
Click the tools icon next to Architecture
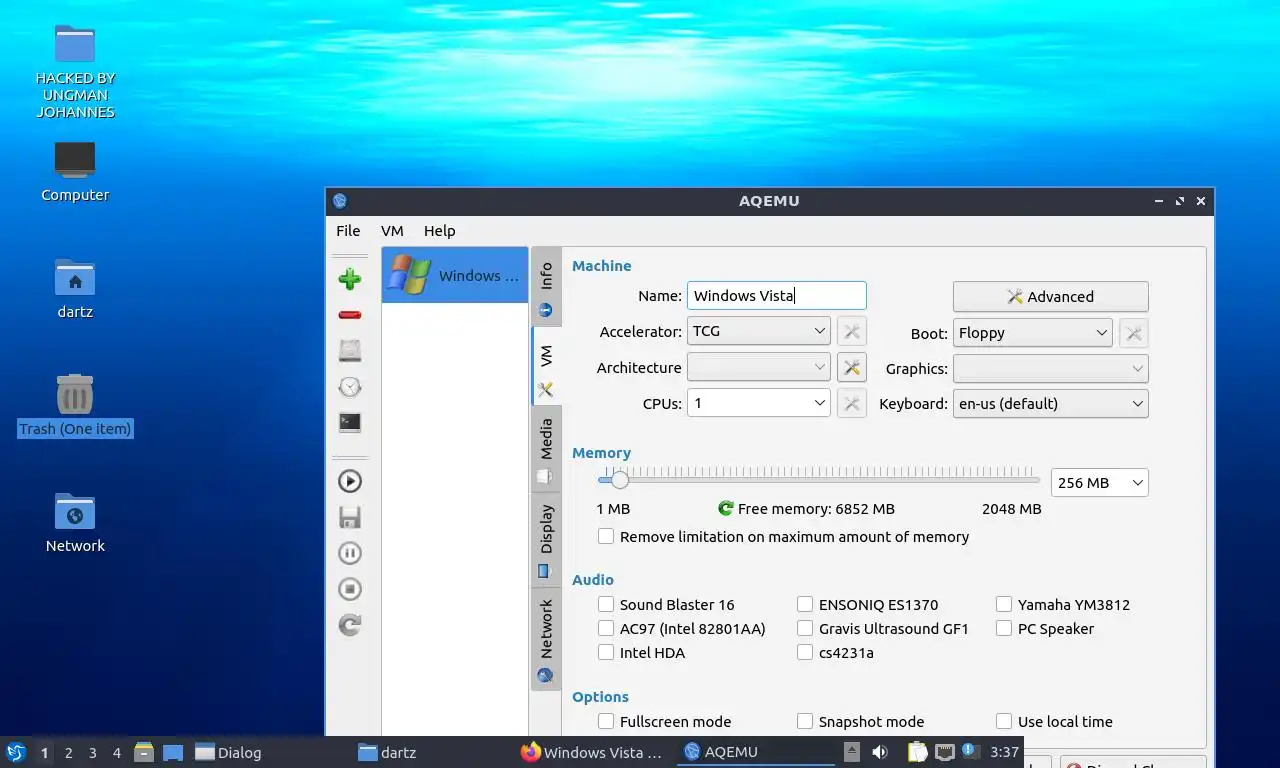click(x=851, y=368)
